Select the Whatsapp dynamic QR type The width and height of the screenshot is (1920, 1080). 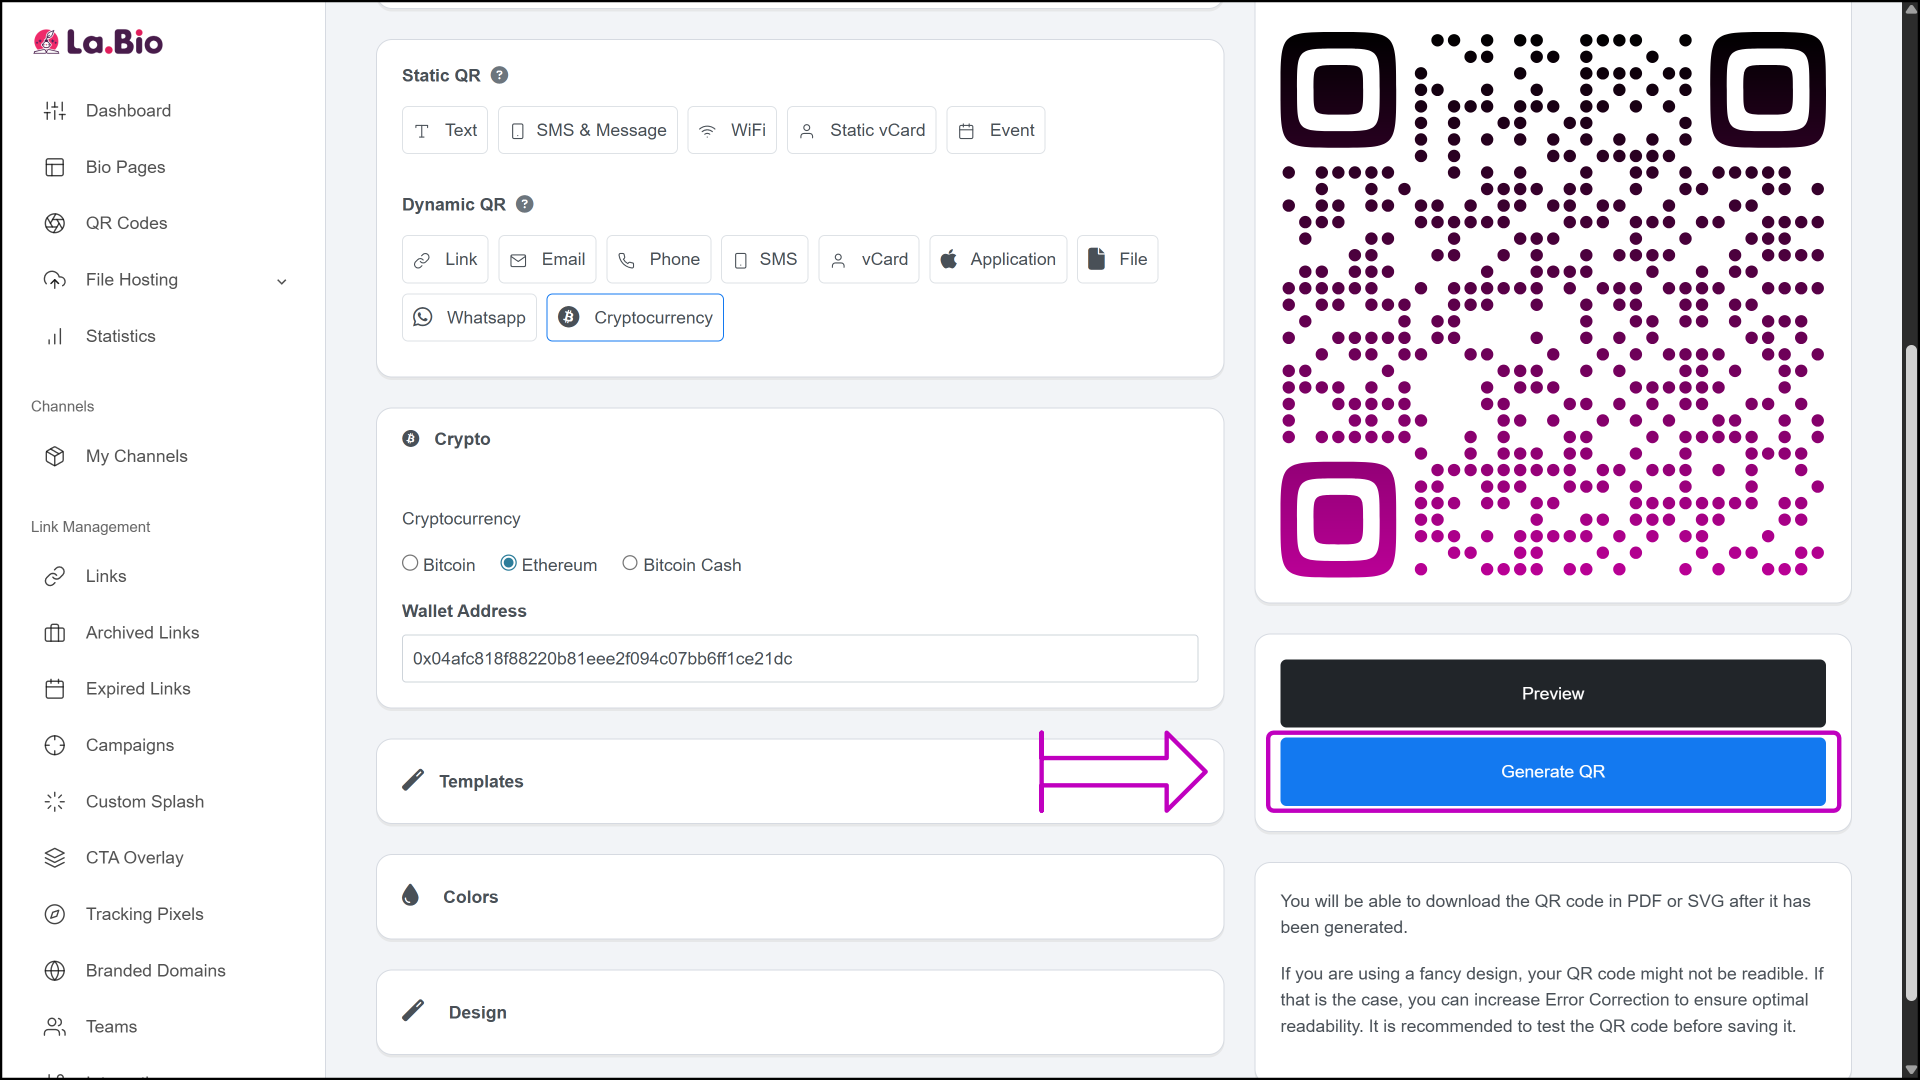tap(469, 317)
